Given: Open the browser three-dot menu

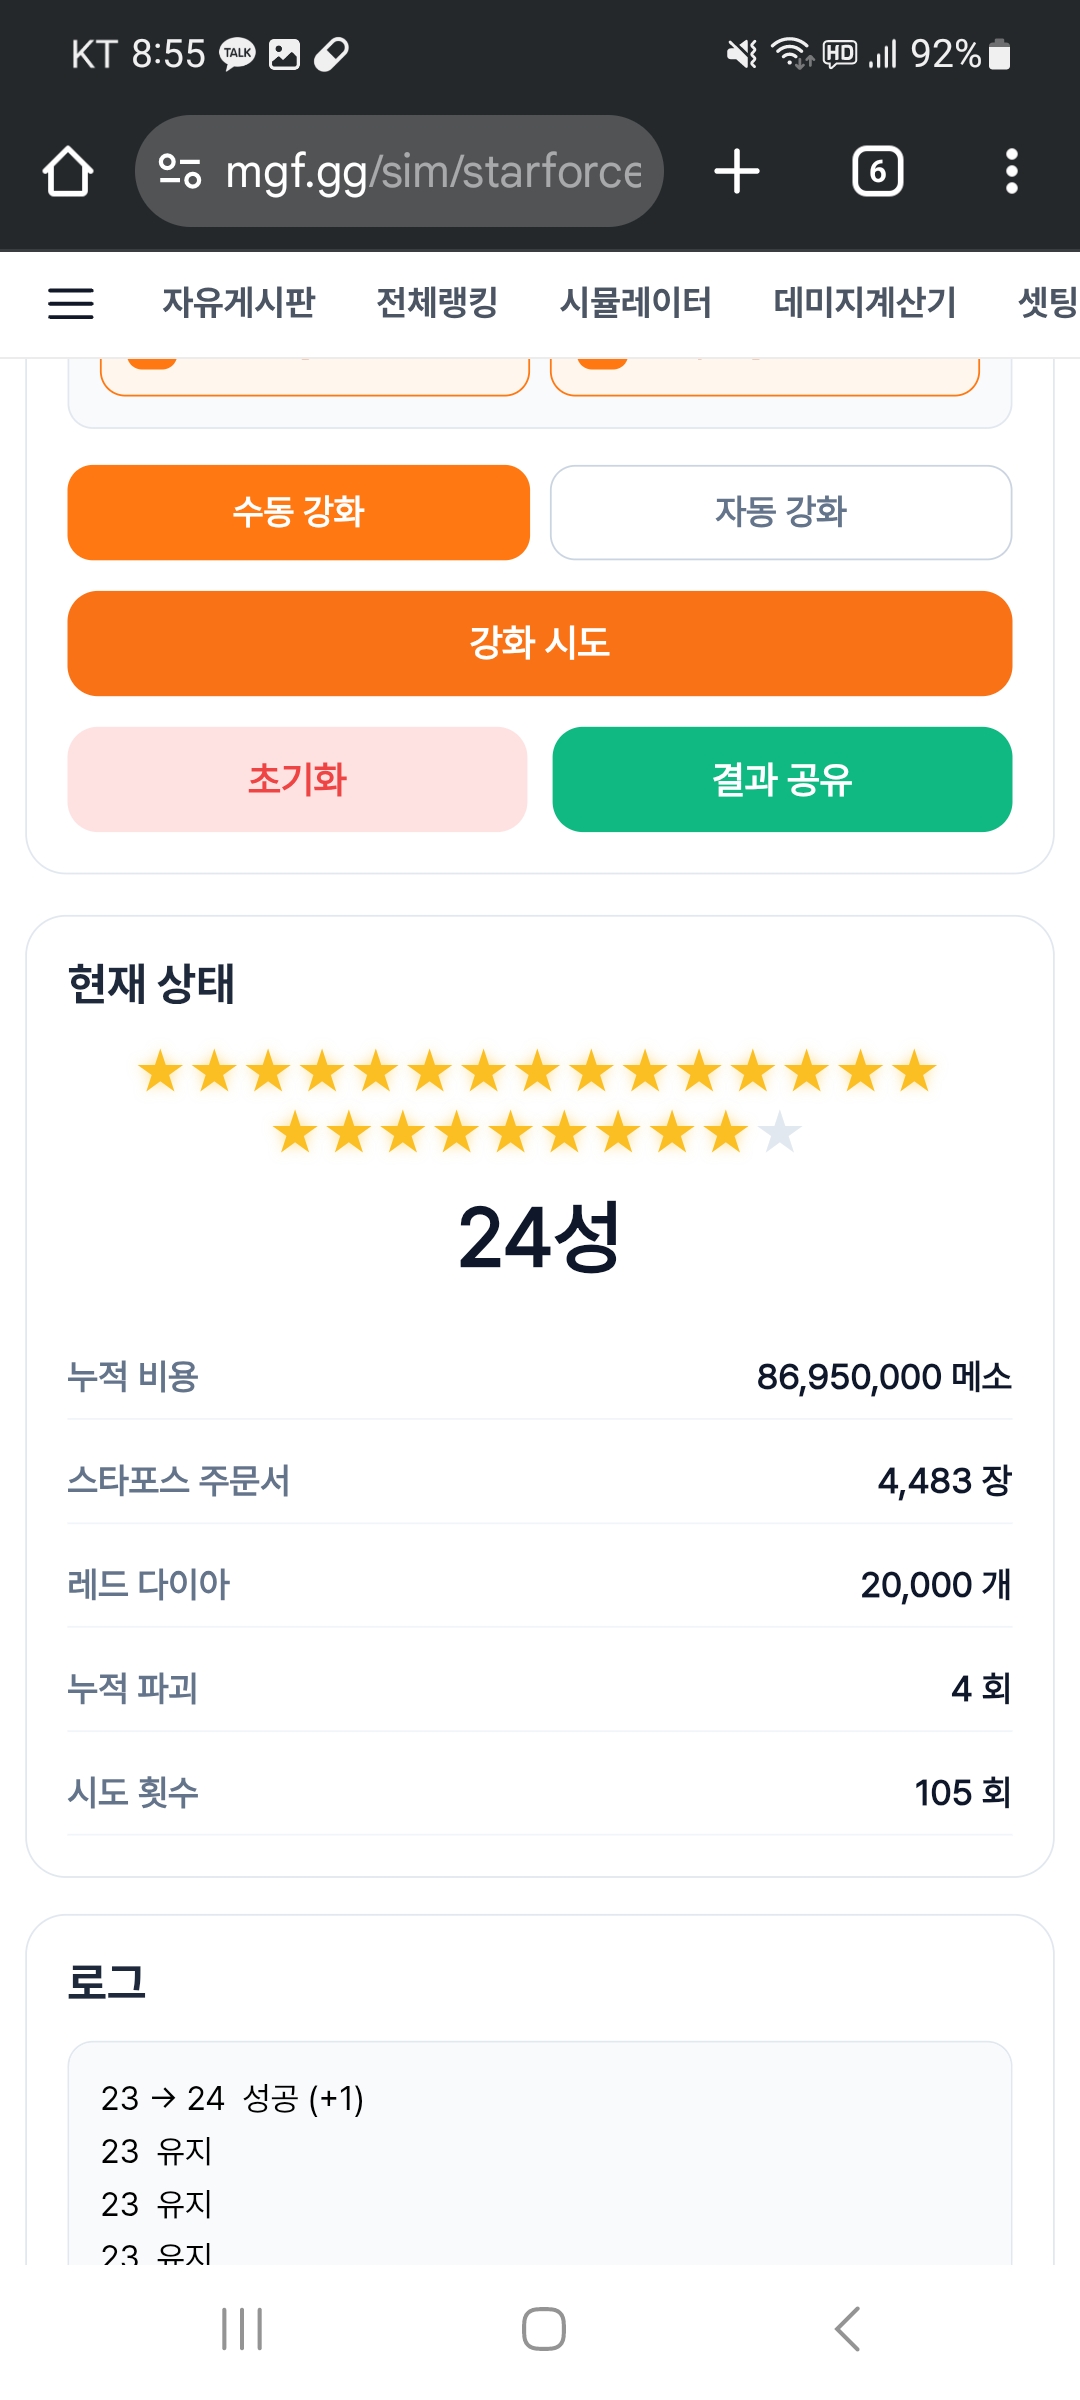Looking at the screenshot, I should click(x=1011, y=171).
